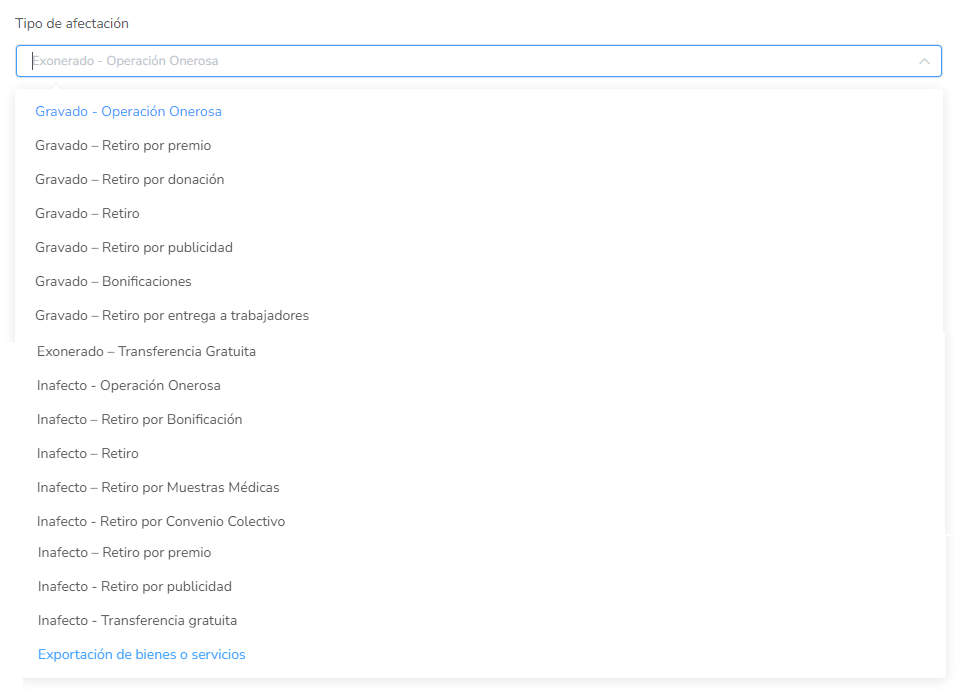Click the dropdown chevron arrow icon
The height and width of the screenshot is (696, 966).
[924, 61]
